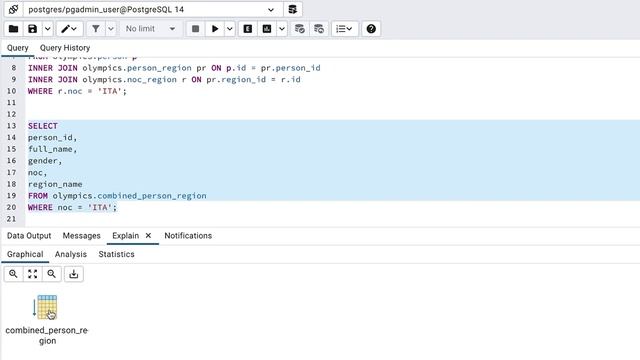Click the connection status icon
The image size is (640, 360).
click(13, 9)
